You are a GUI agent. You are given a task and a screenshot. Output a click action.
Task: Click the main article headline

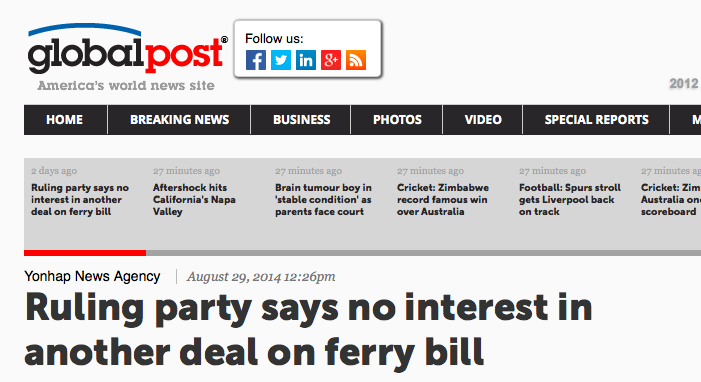coord(308,330)
